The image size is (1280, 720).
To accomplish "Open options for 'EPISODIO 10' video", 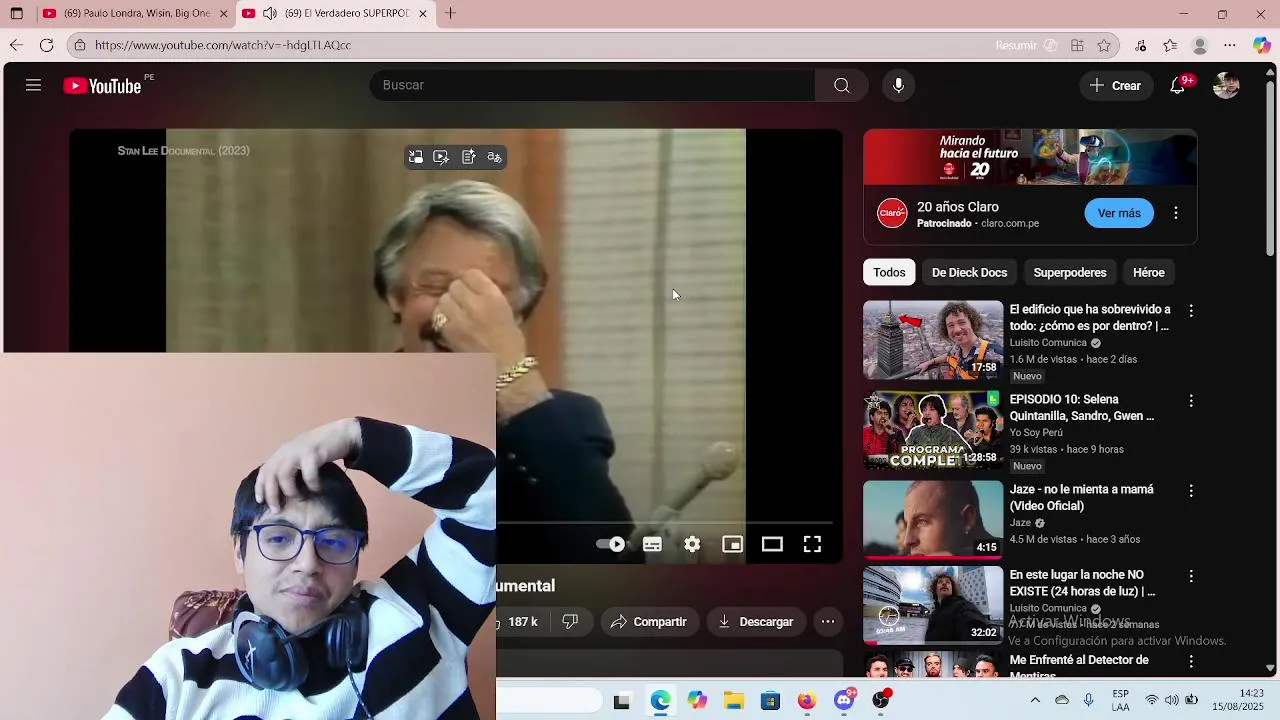I will [1191, 401].
